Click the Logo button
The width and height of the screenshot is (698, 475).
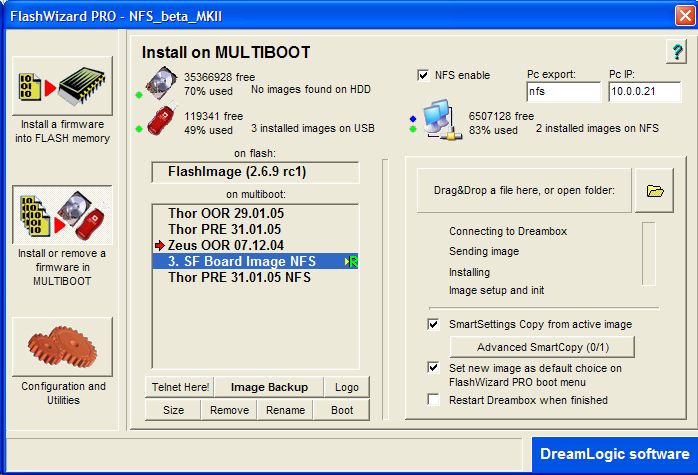tap(347, 387)
